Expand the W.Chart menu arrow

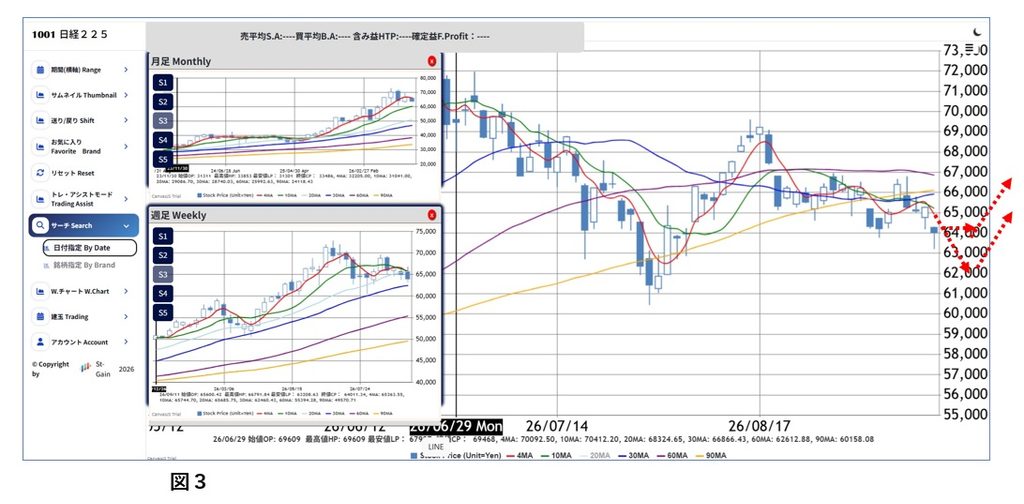coord(126,291)
